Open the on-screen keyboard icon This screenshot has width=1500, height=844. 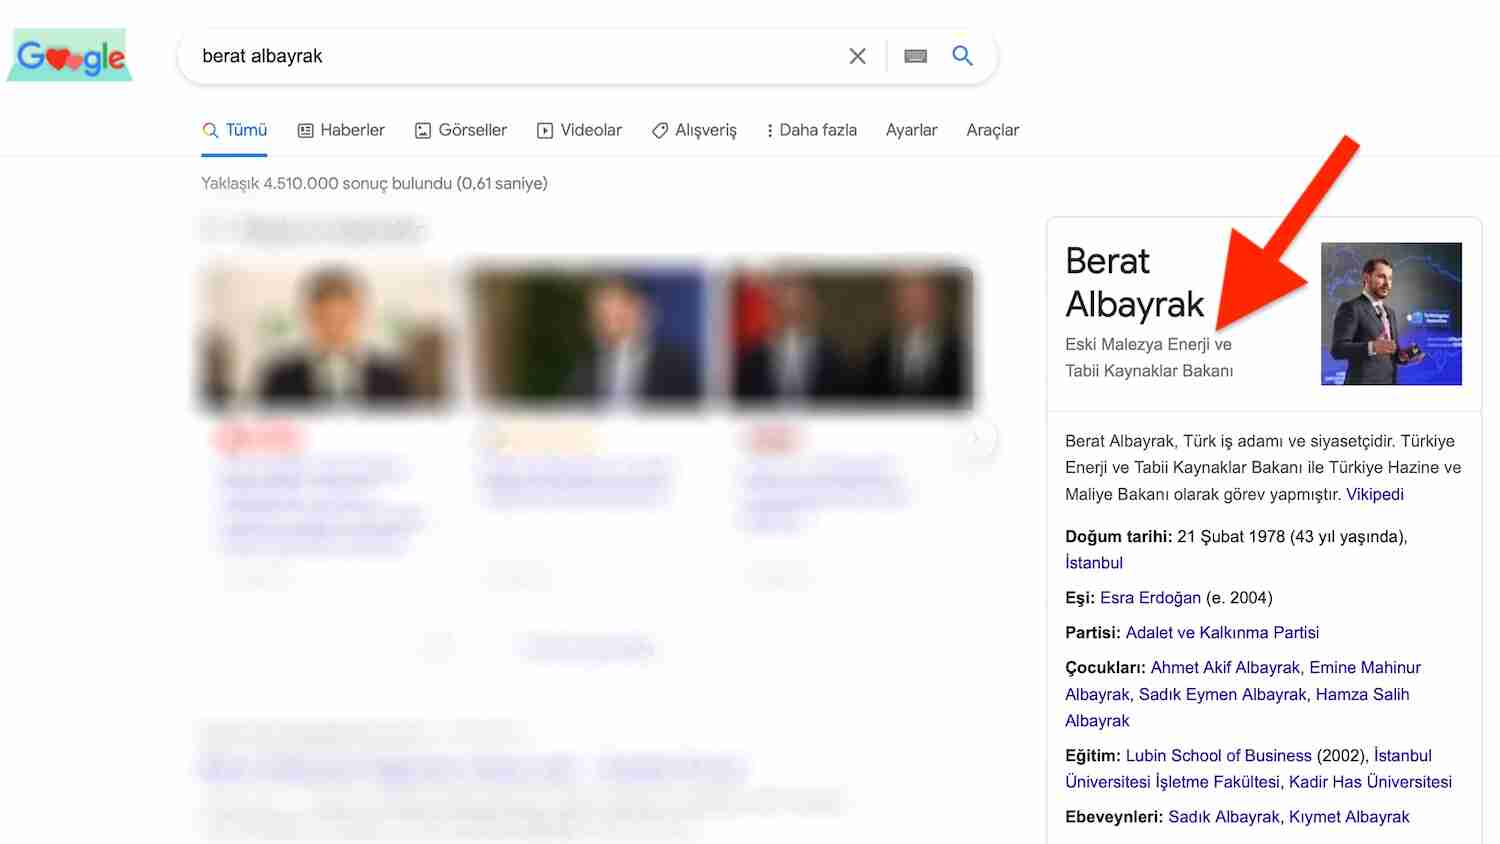[x=914, y=56]
